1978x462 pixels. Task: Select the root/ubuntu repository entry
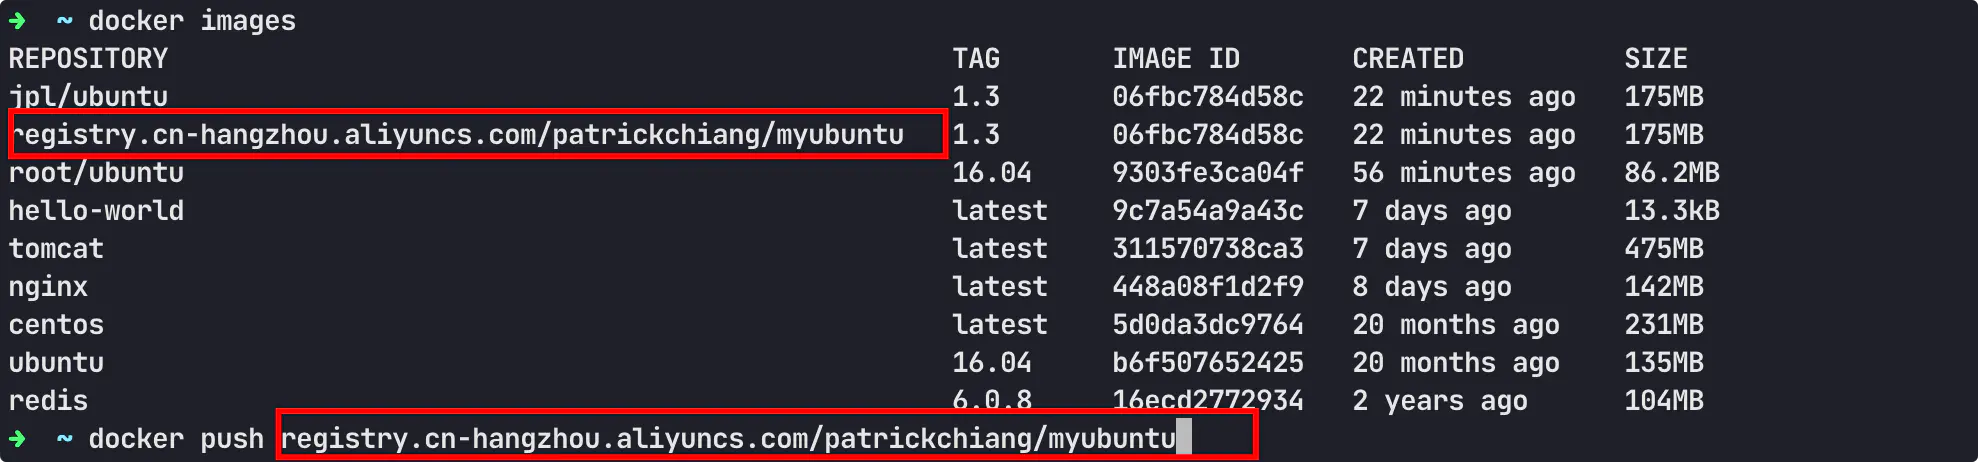(x=96, y=173)
